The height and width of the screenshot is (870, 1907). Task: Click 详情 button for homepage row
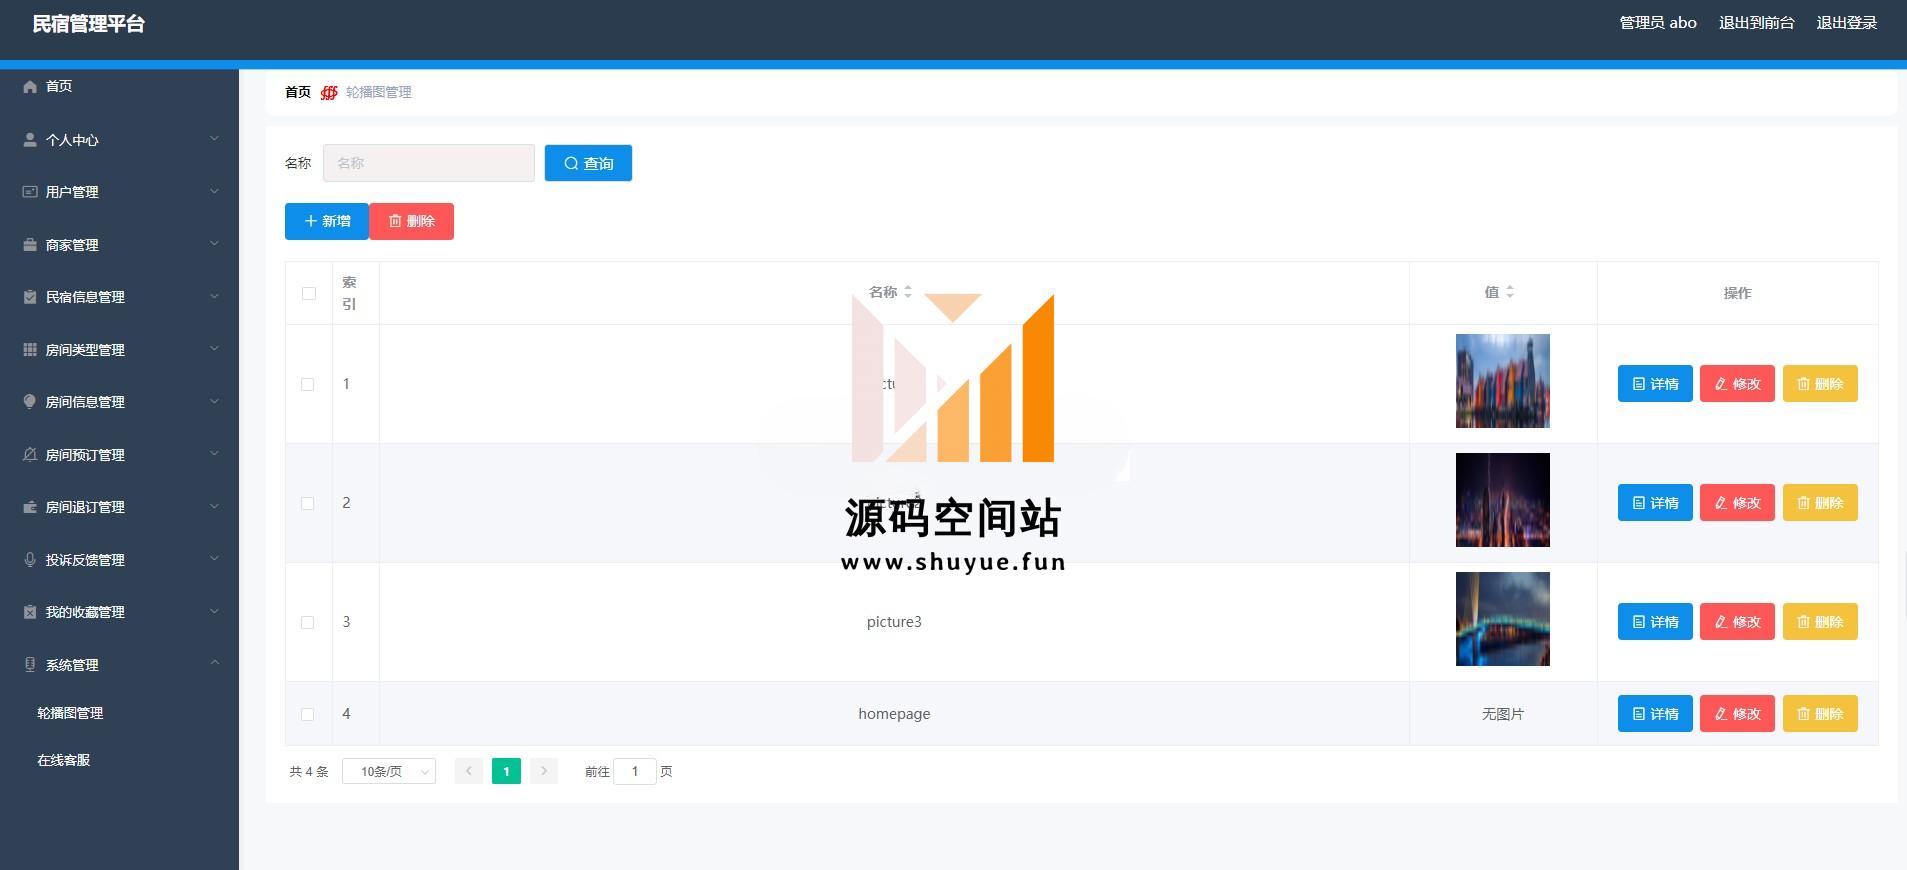pyautogui.click(x=1655, y=714)
